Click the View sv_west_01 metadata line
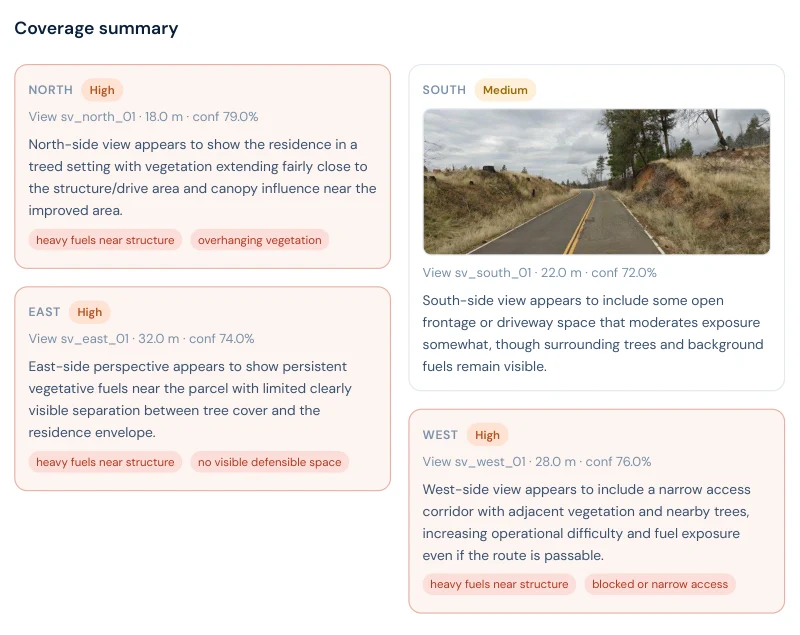Image resolution: width=800 pixels, height=635 pixels. 537,462
